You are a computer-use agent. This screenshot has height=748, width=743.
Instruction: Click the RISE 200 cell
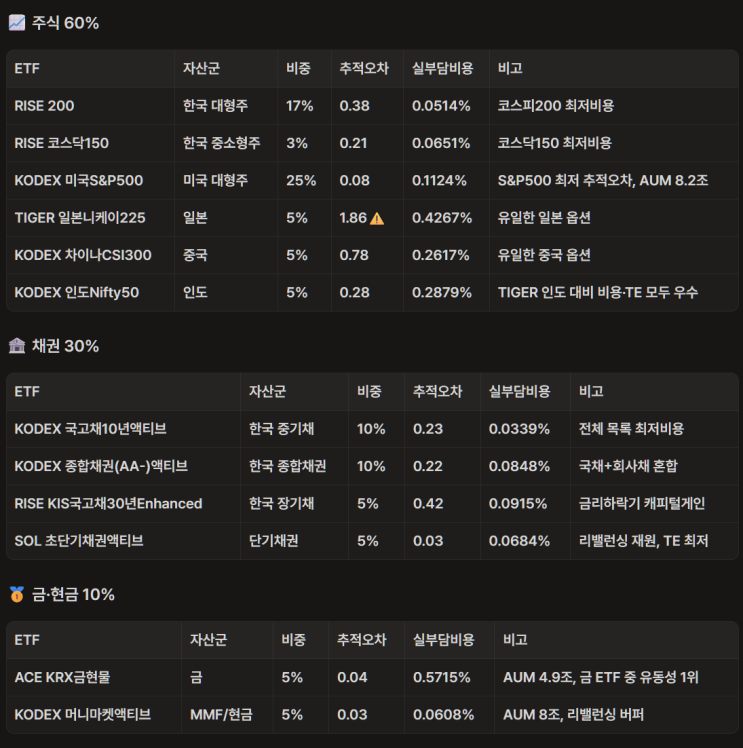(x=44, y=106)
